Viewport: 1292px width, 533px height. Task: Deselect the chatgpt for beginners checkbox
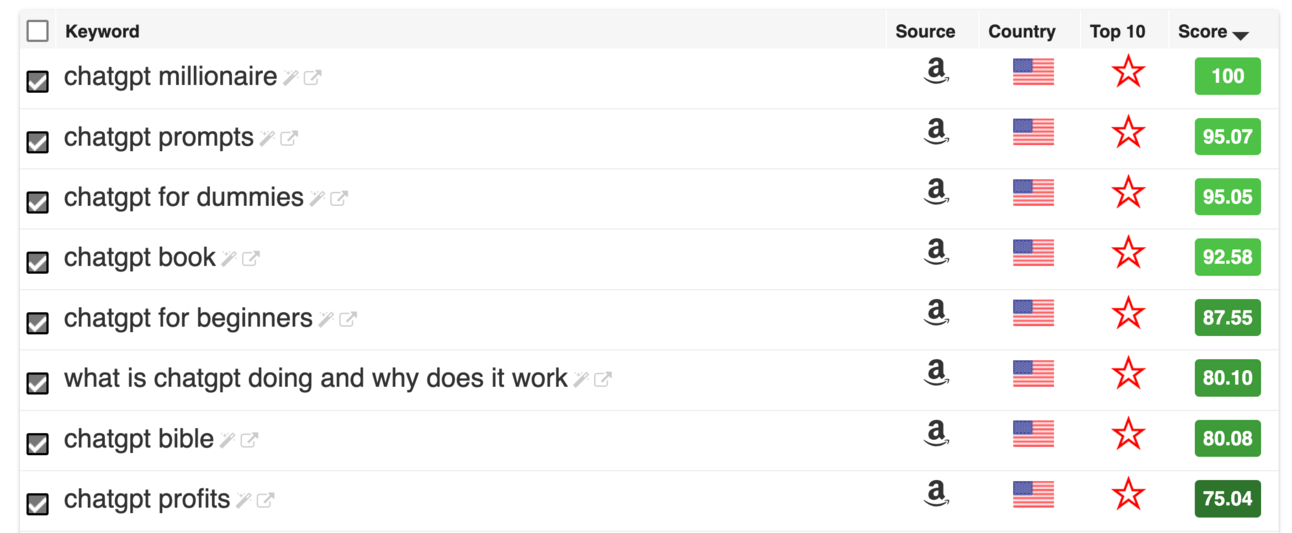[38, 323]
